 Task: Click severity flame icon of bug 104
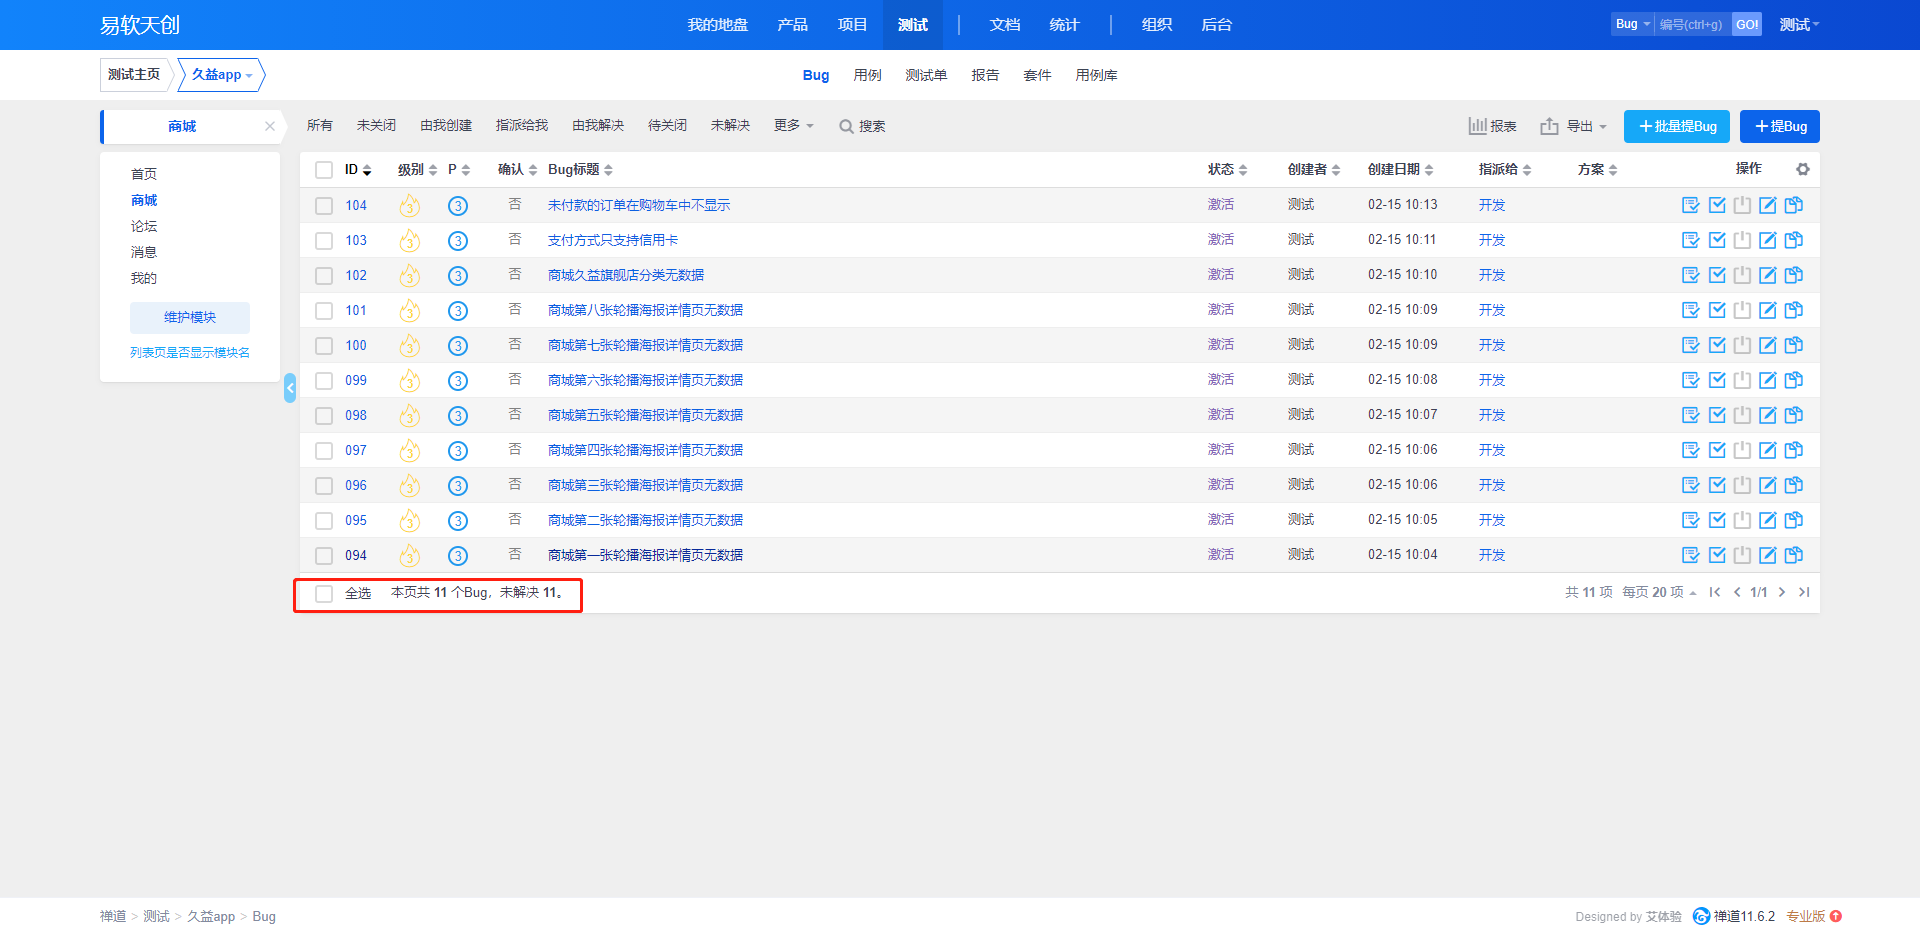pyautogui.click(x=409, y=206)
